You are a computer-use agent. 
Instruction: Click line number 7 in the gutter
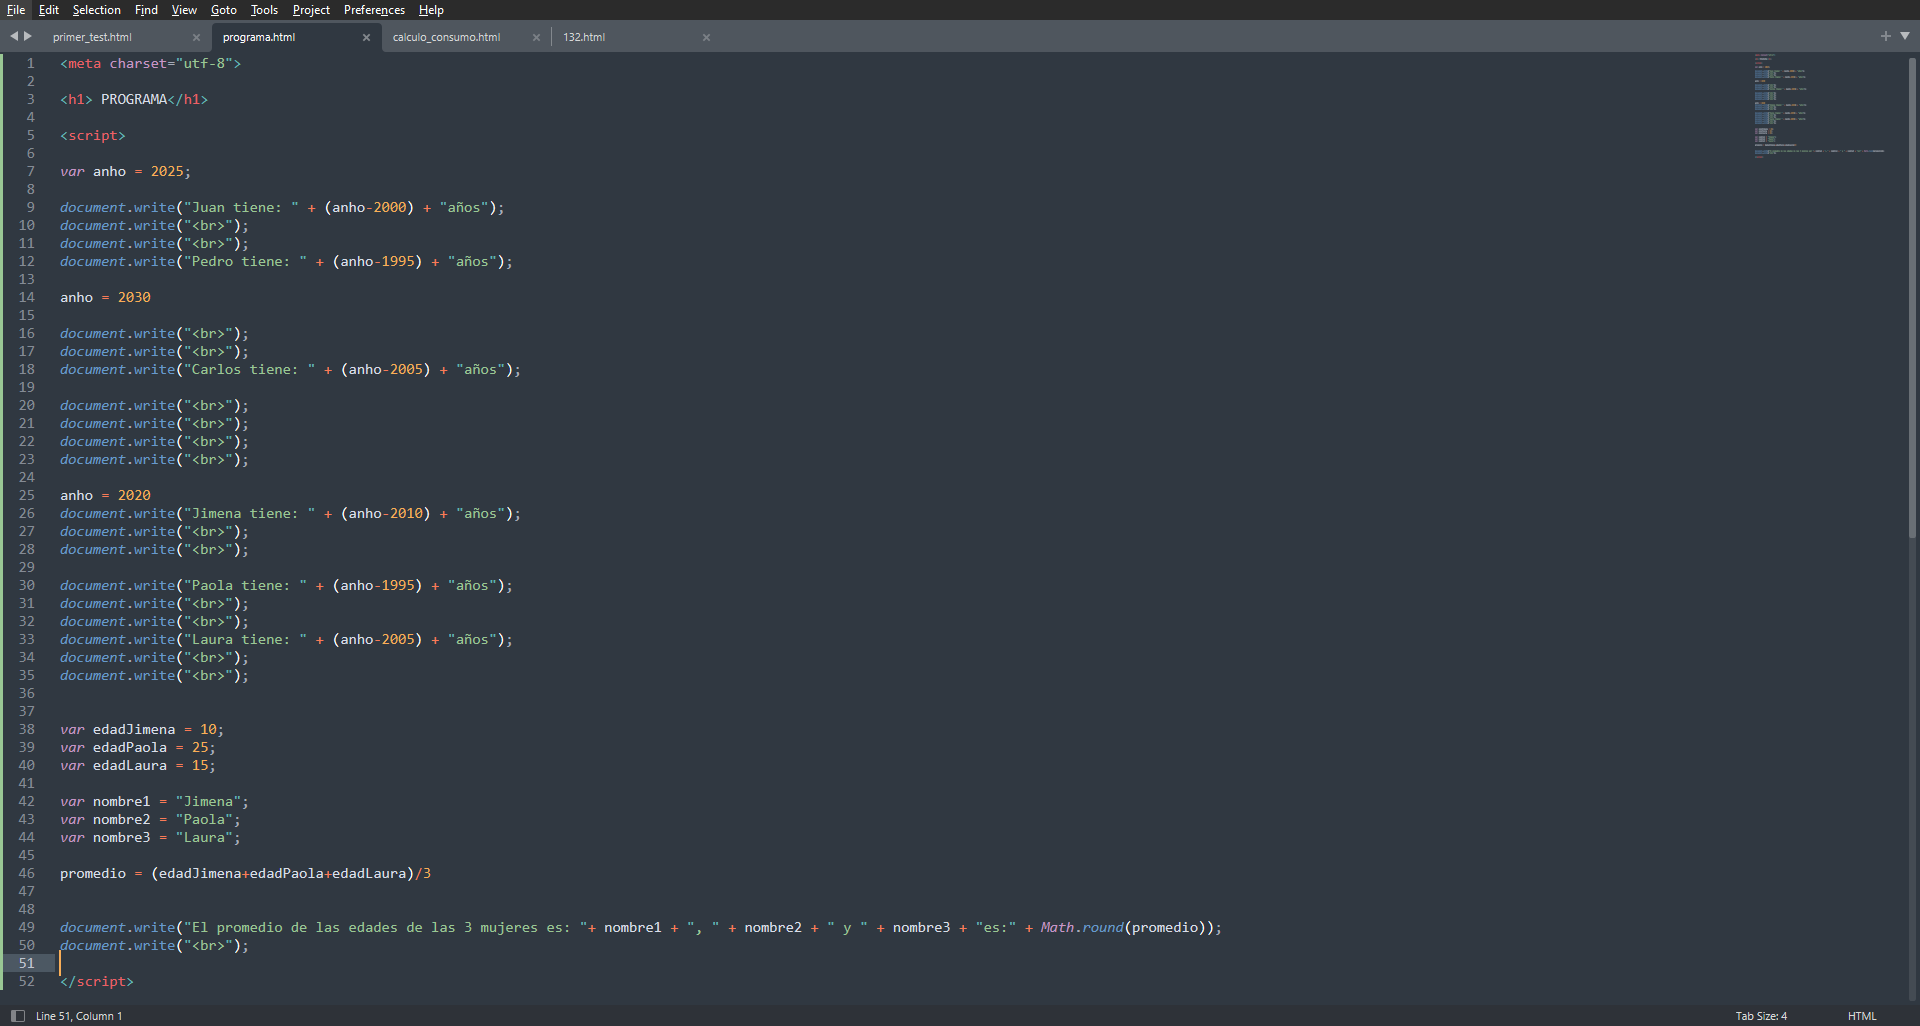[30, 171]
